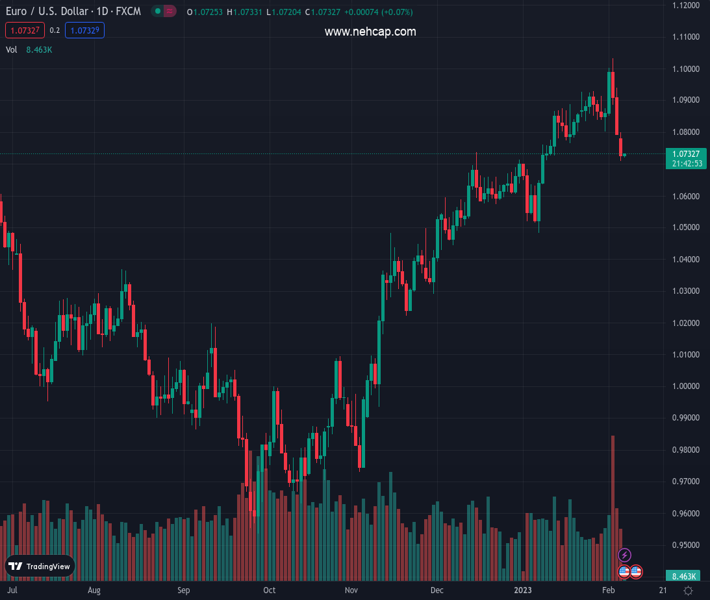Click the volume value 8.463K in legend
Screen dimensions: 710x600
tap(39, 49)
